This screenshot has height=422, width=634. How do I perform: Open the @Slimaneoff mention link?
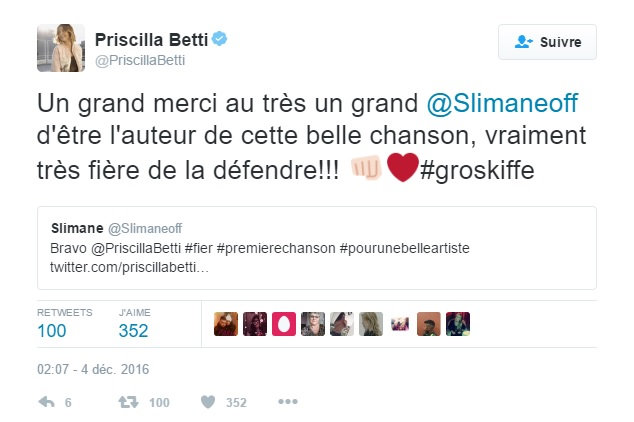(503, 102)
